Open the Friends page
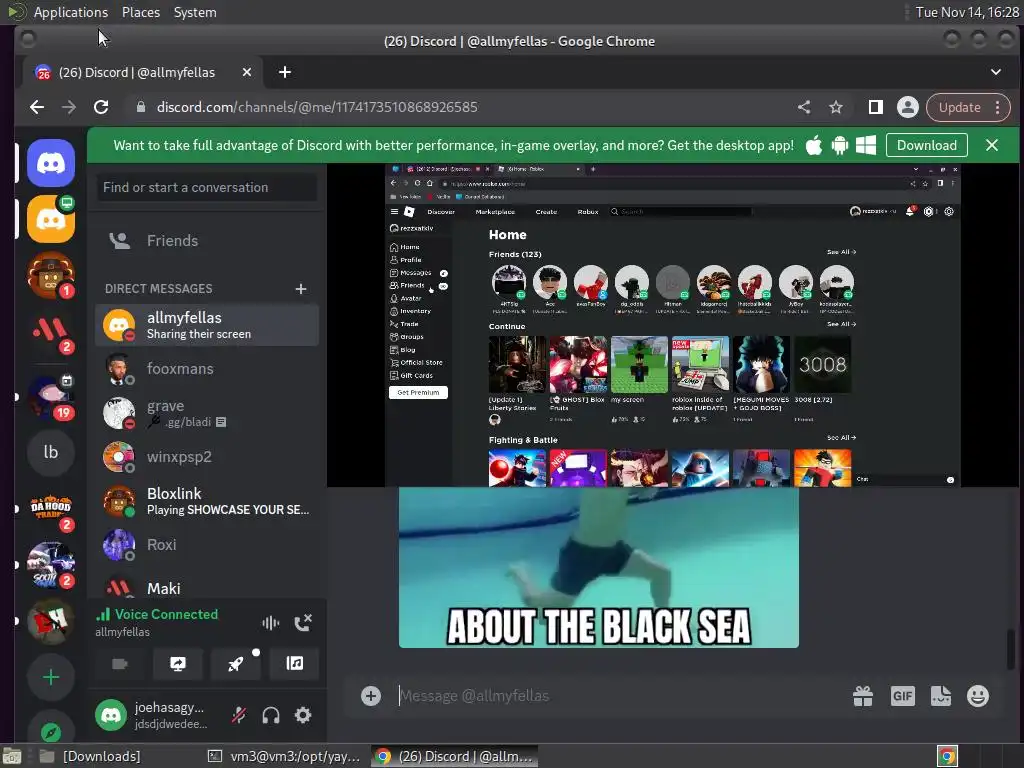Viewport: 1024px width, 768px height. (207, 241)
